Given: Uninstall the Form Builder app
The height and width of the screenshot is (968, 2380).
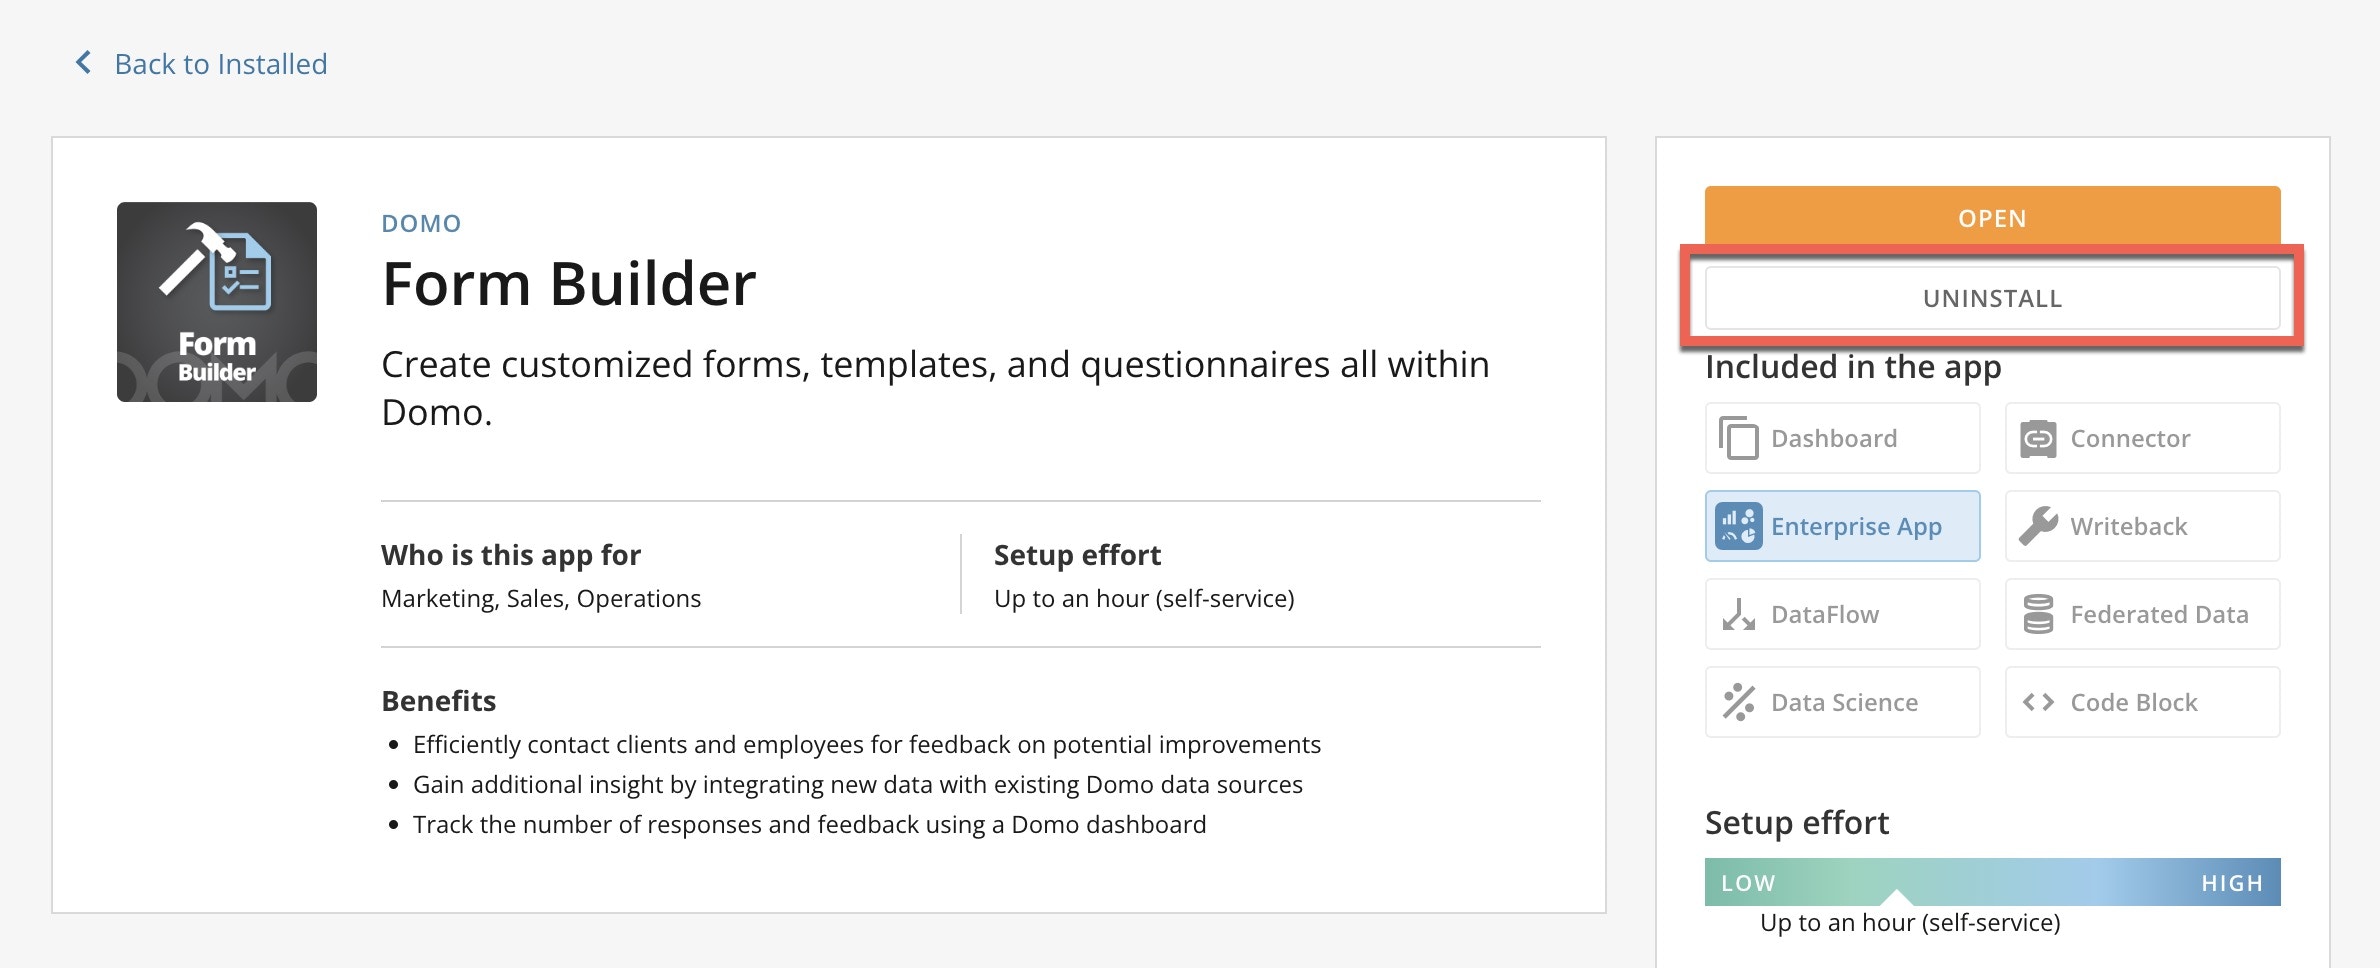Looking at the screenshot, I should tap(1992, 298).
